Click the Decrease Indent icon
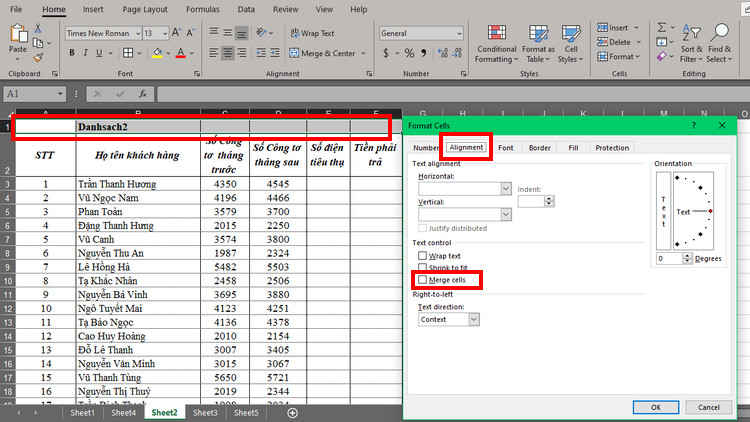 pos(261,53)
